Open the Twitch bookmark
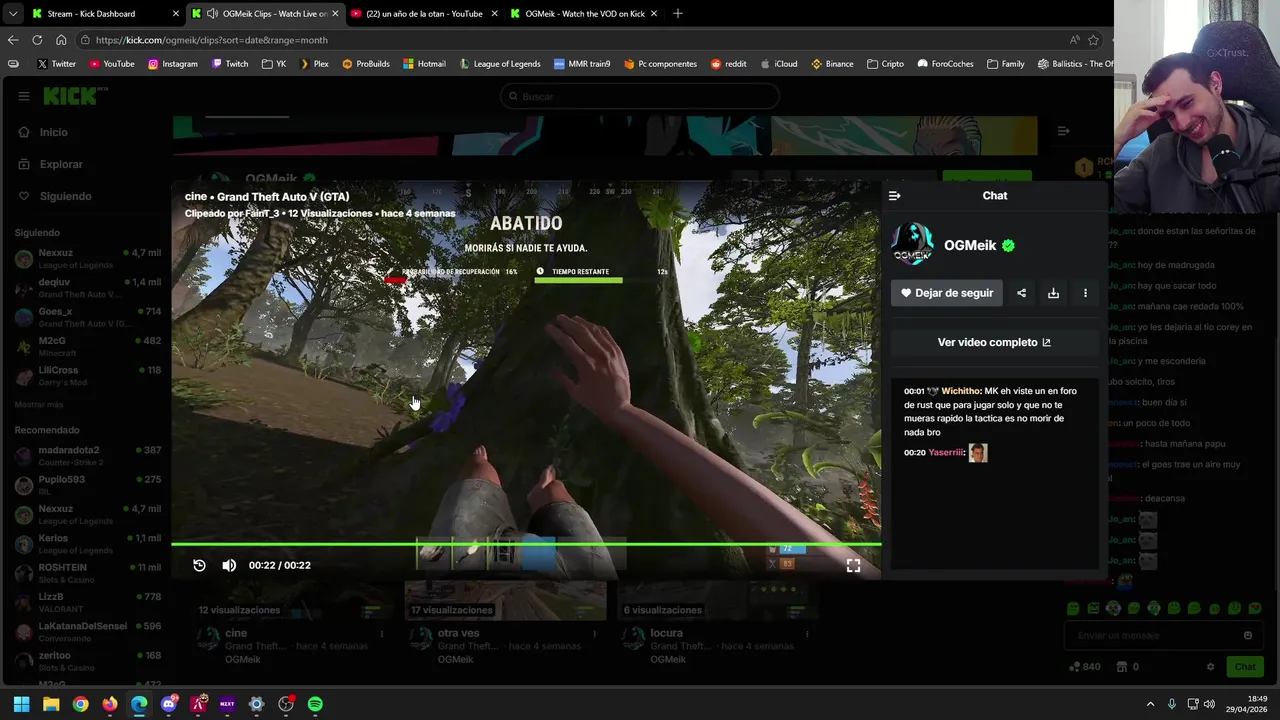 [229, 64]
